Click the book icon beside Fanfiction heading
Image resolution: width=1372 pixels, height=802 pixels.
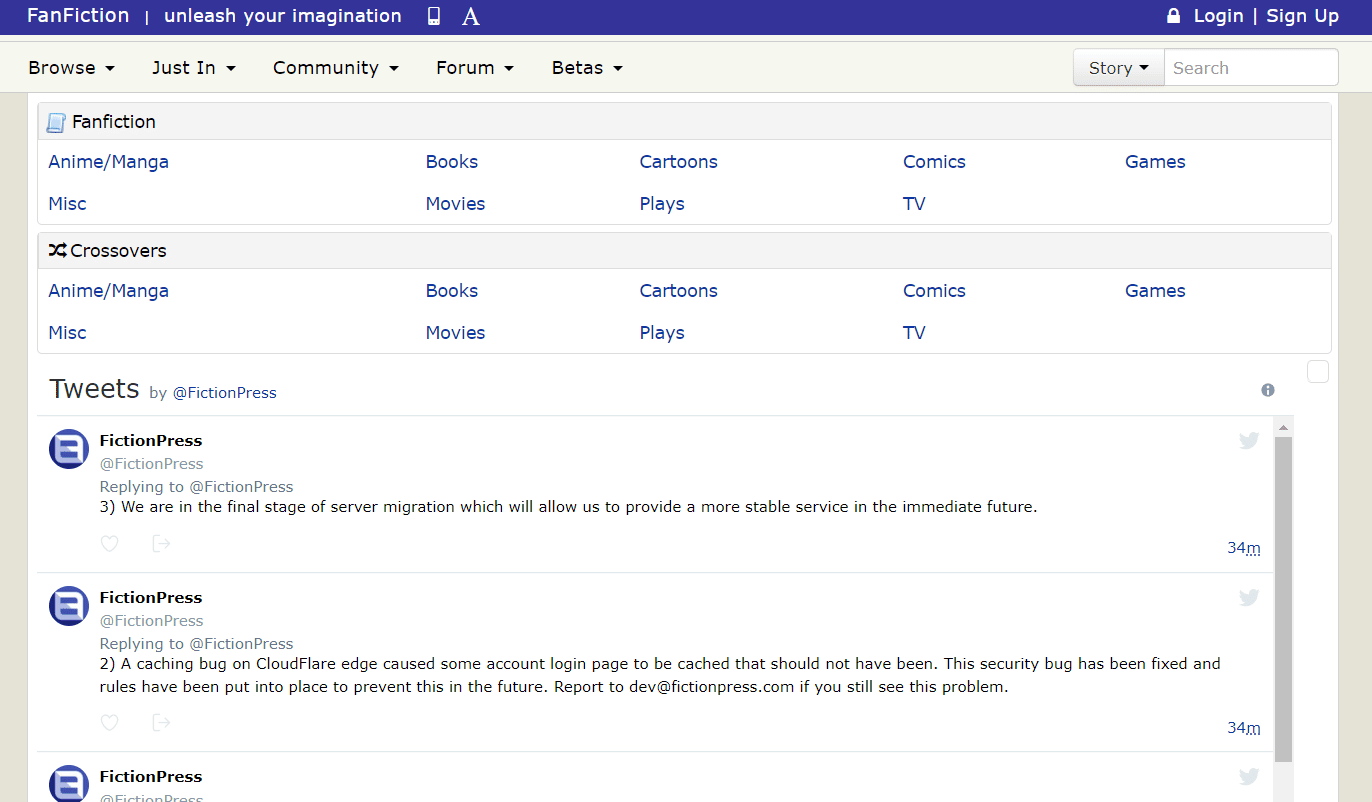[56, 122]
